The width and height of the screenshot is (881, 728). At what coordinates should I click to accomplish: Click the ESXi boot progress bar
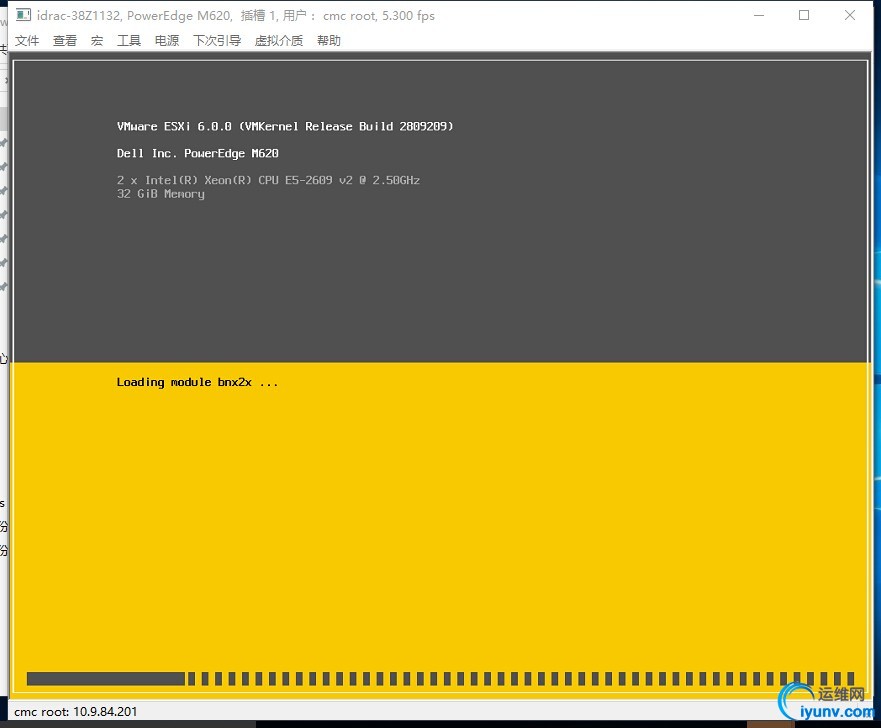[441, 679]
